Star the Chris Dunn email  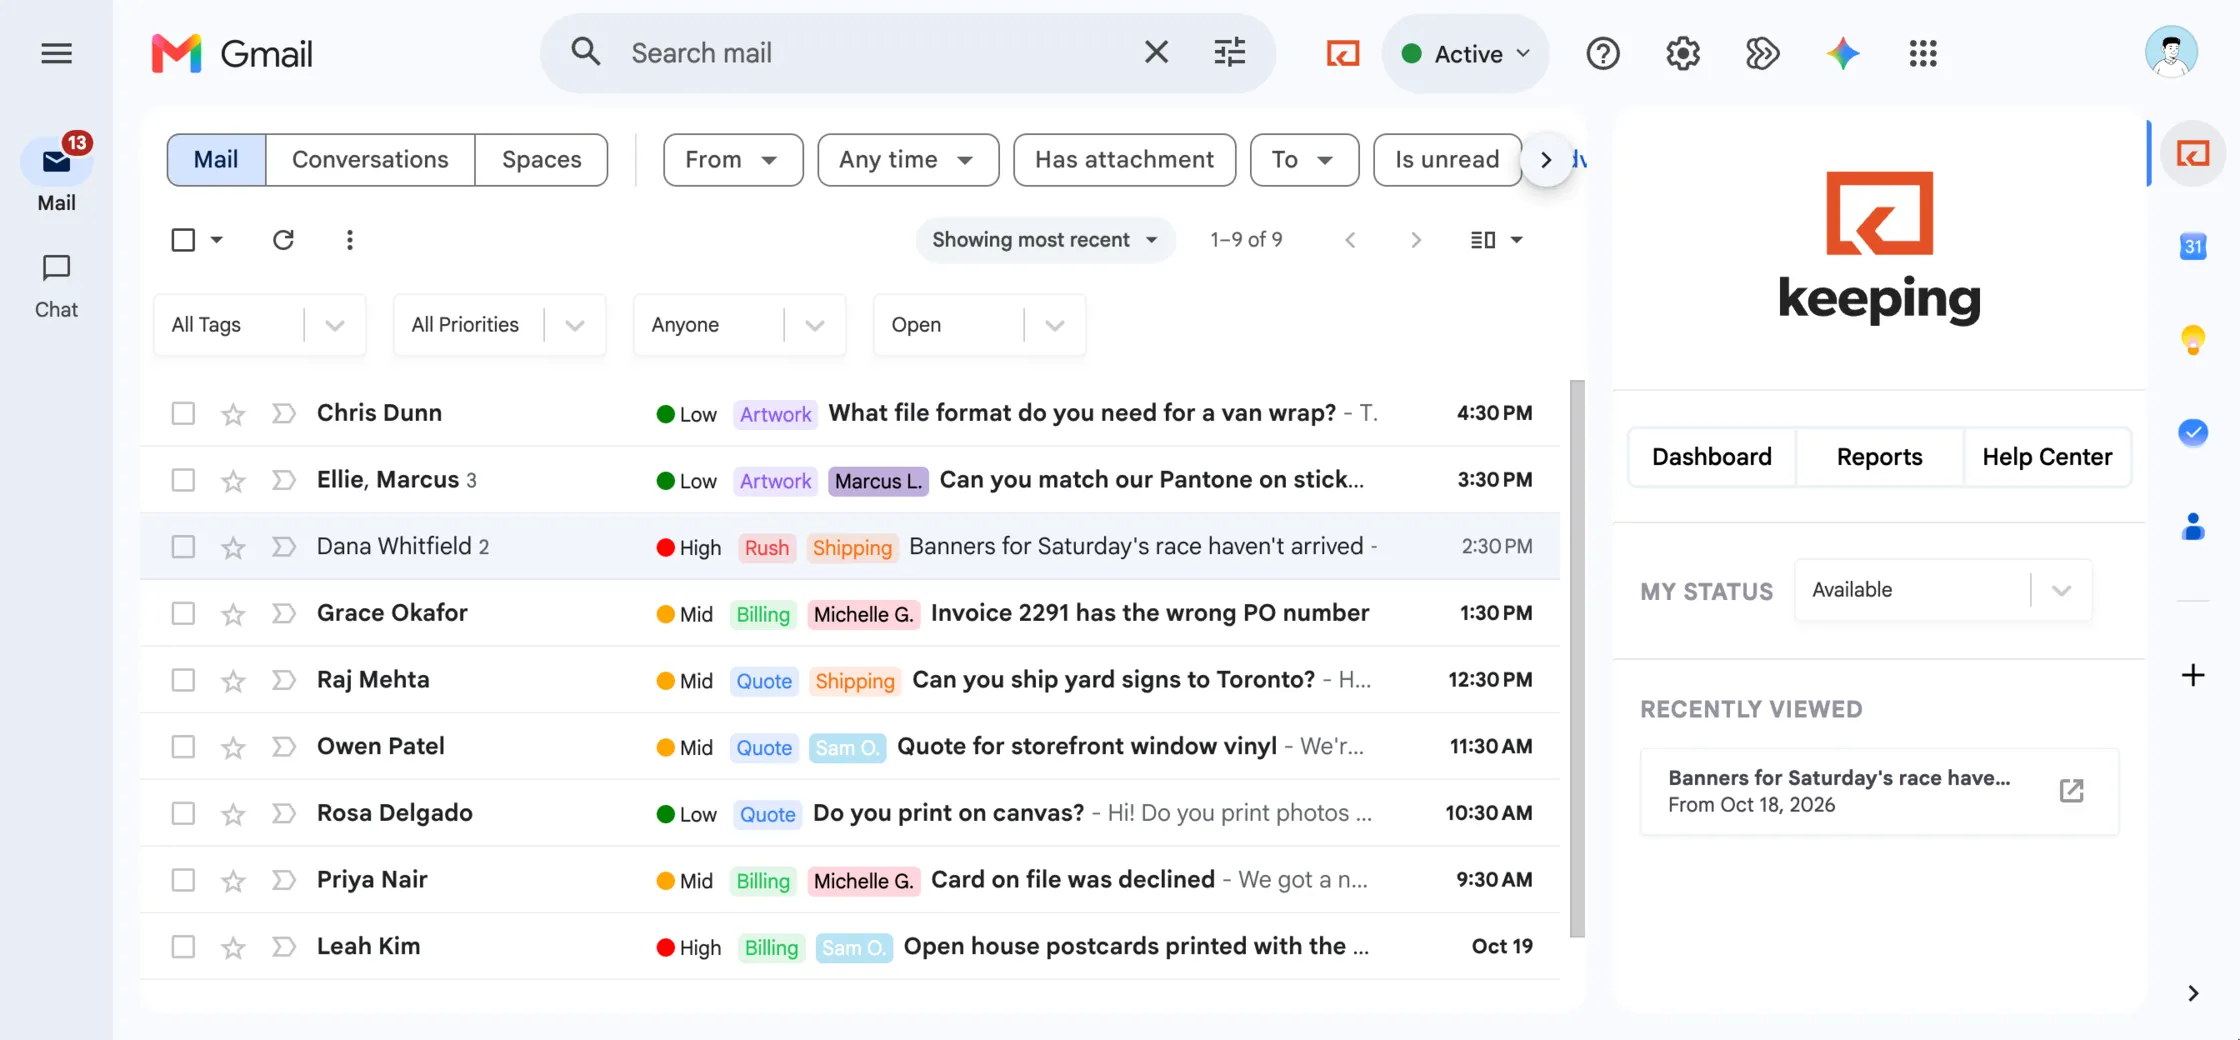click(x=233, y=414)
